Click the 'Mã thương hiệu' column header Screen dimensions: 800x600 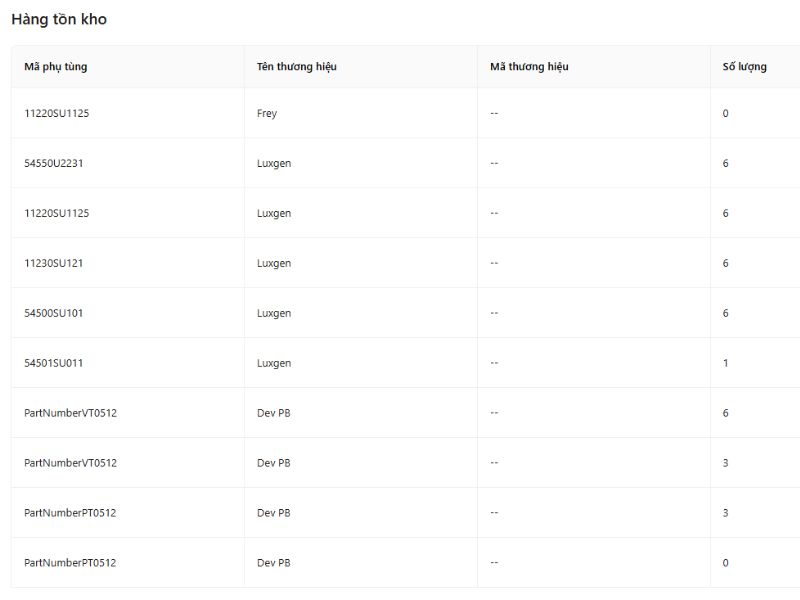[x=529, y=67]
